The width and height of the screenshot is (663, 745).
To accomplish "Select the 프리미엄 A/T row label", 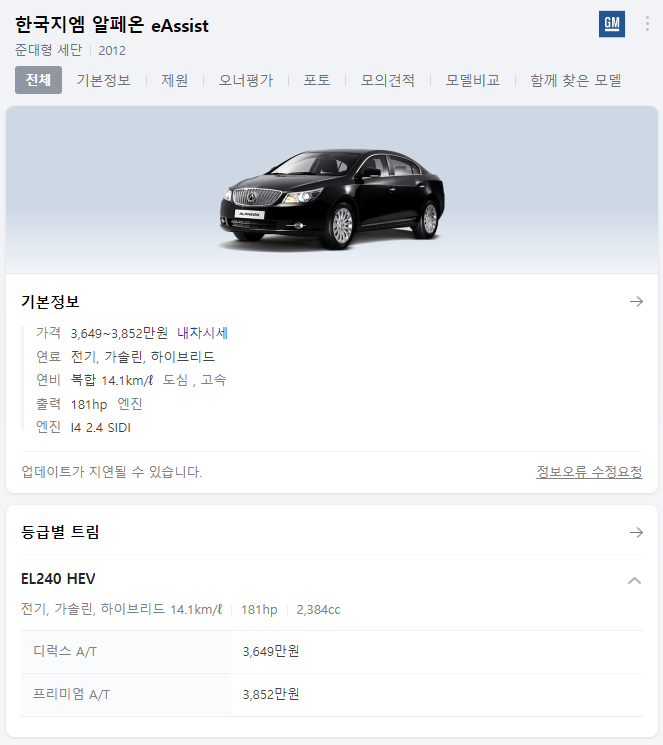I will pos(71,695).
